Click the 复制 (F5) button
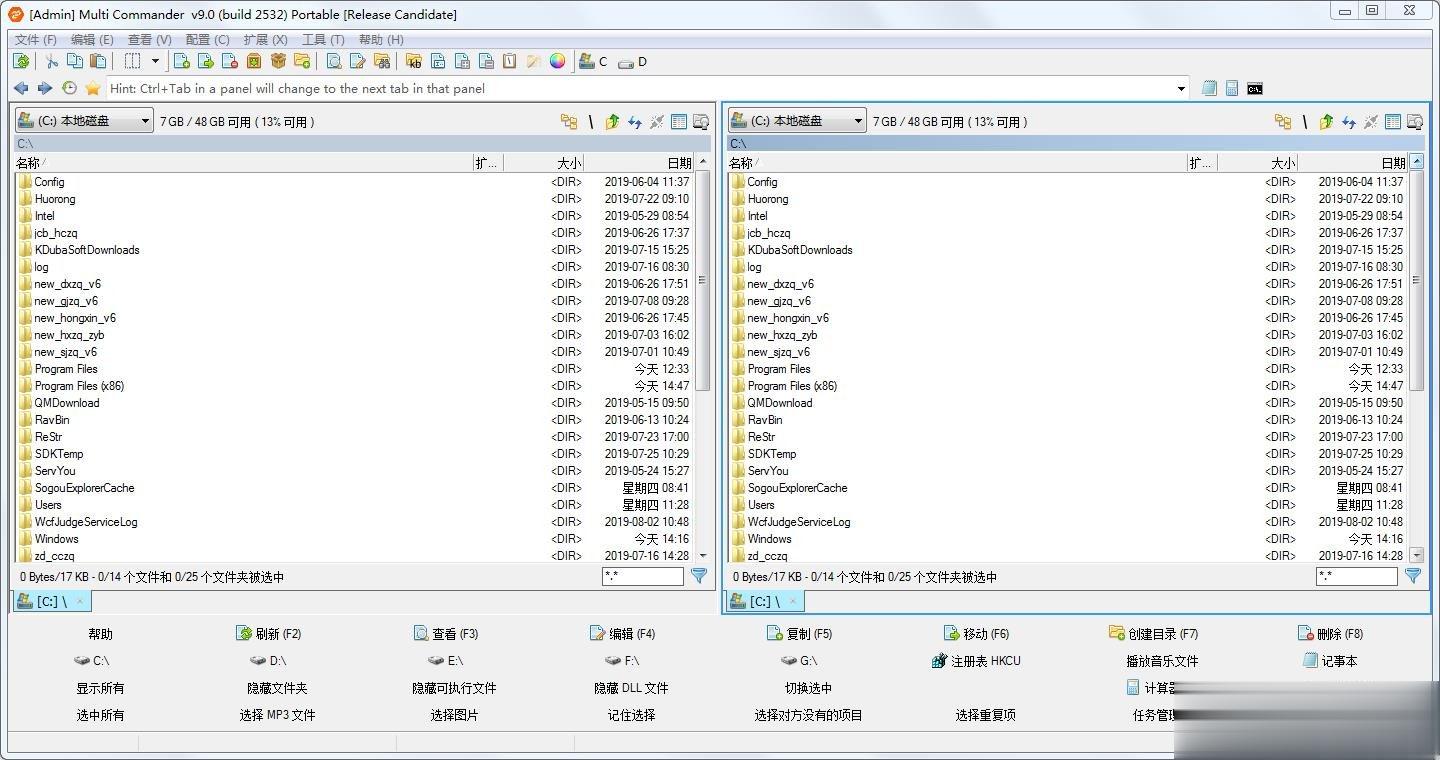The width and height of the screenshot is (1440, 760). (x=799, y=634)
